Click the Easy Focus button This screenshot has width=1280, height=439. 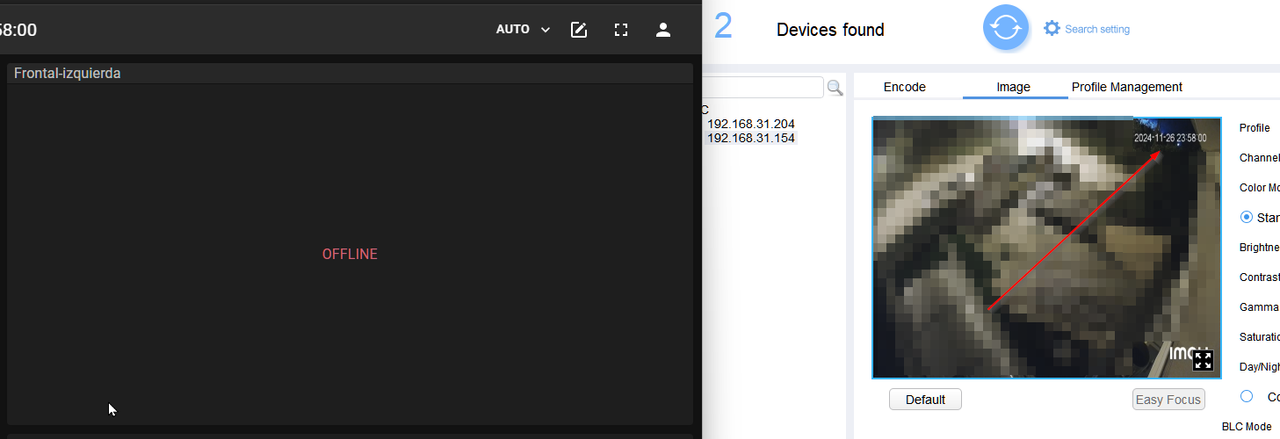pos(1168,399)
